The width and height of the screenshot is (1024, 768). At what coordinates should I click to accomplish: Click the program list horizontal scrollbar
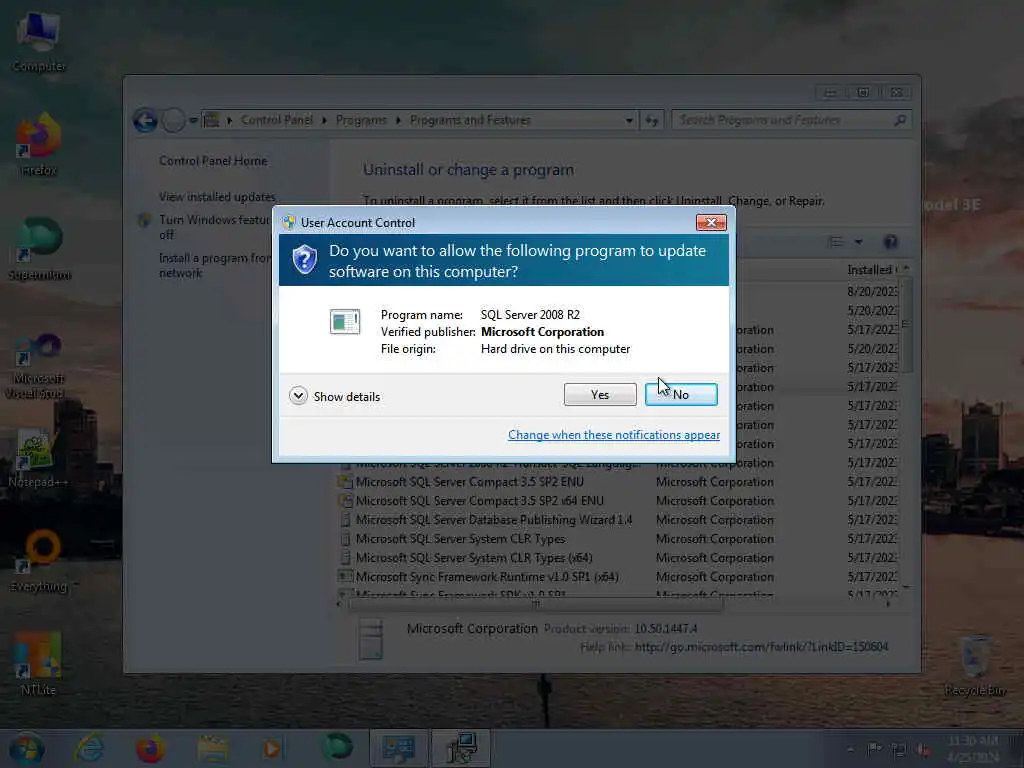pyautogui.click(x=536, y=604)
